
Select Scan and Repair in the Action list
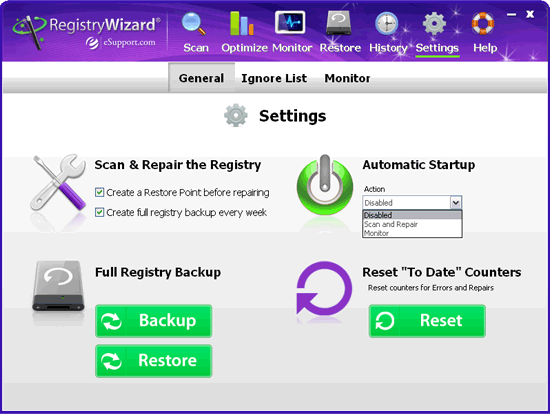[x=412, y=224]
